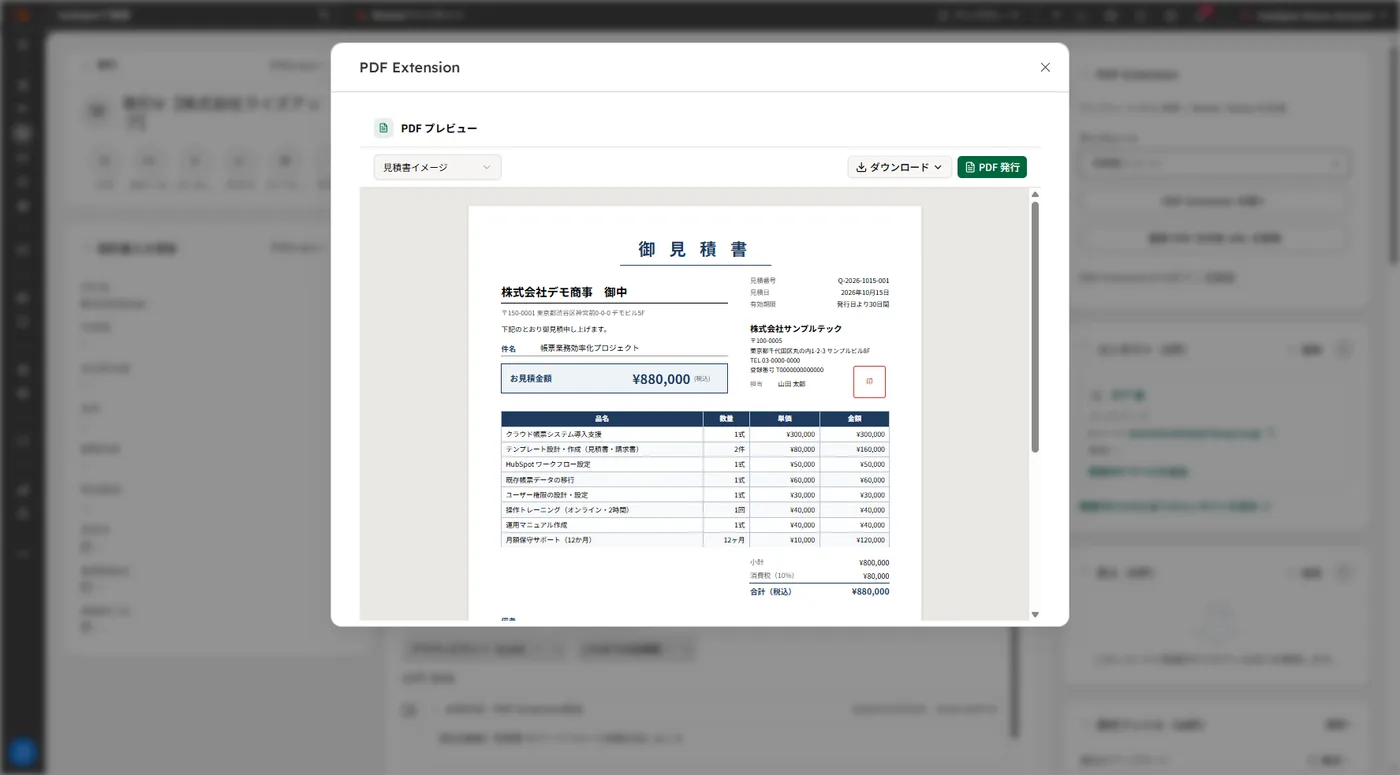Image resolution: width=1400 pixels, height=775 pixels.
Task: Click the PDF 発行 button
Action: click(992, 167)
